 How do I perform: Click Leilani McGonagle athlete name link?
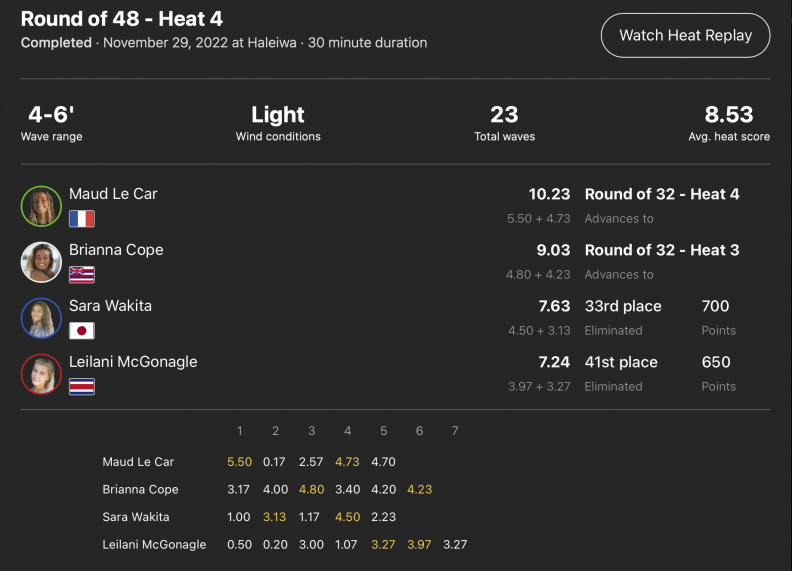coord(133,362)
